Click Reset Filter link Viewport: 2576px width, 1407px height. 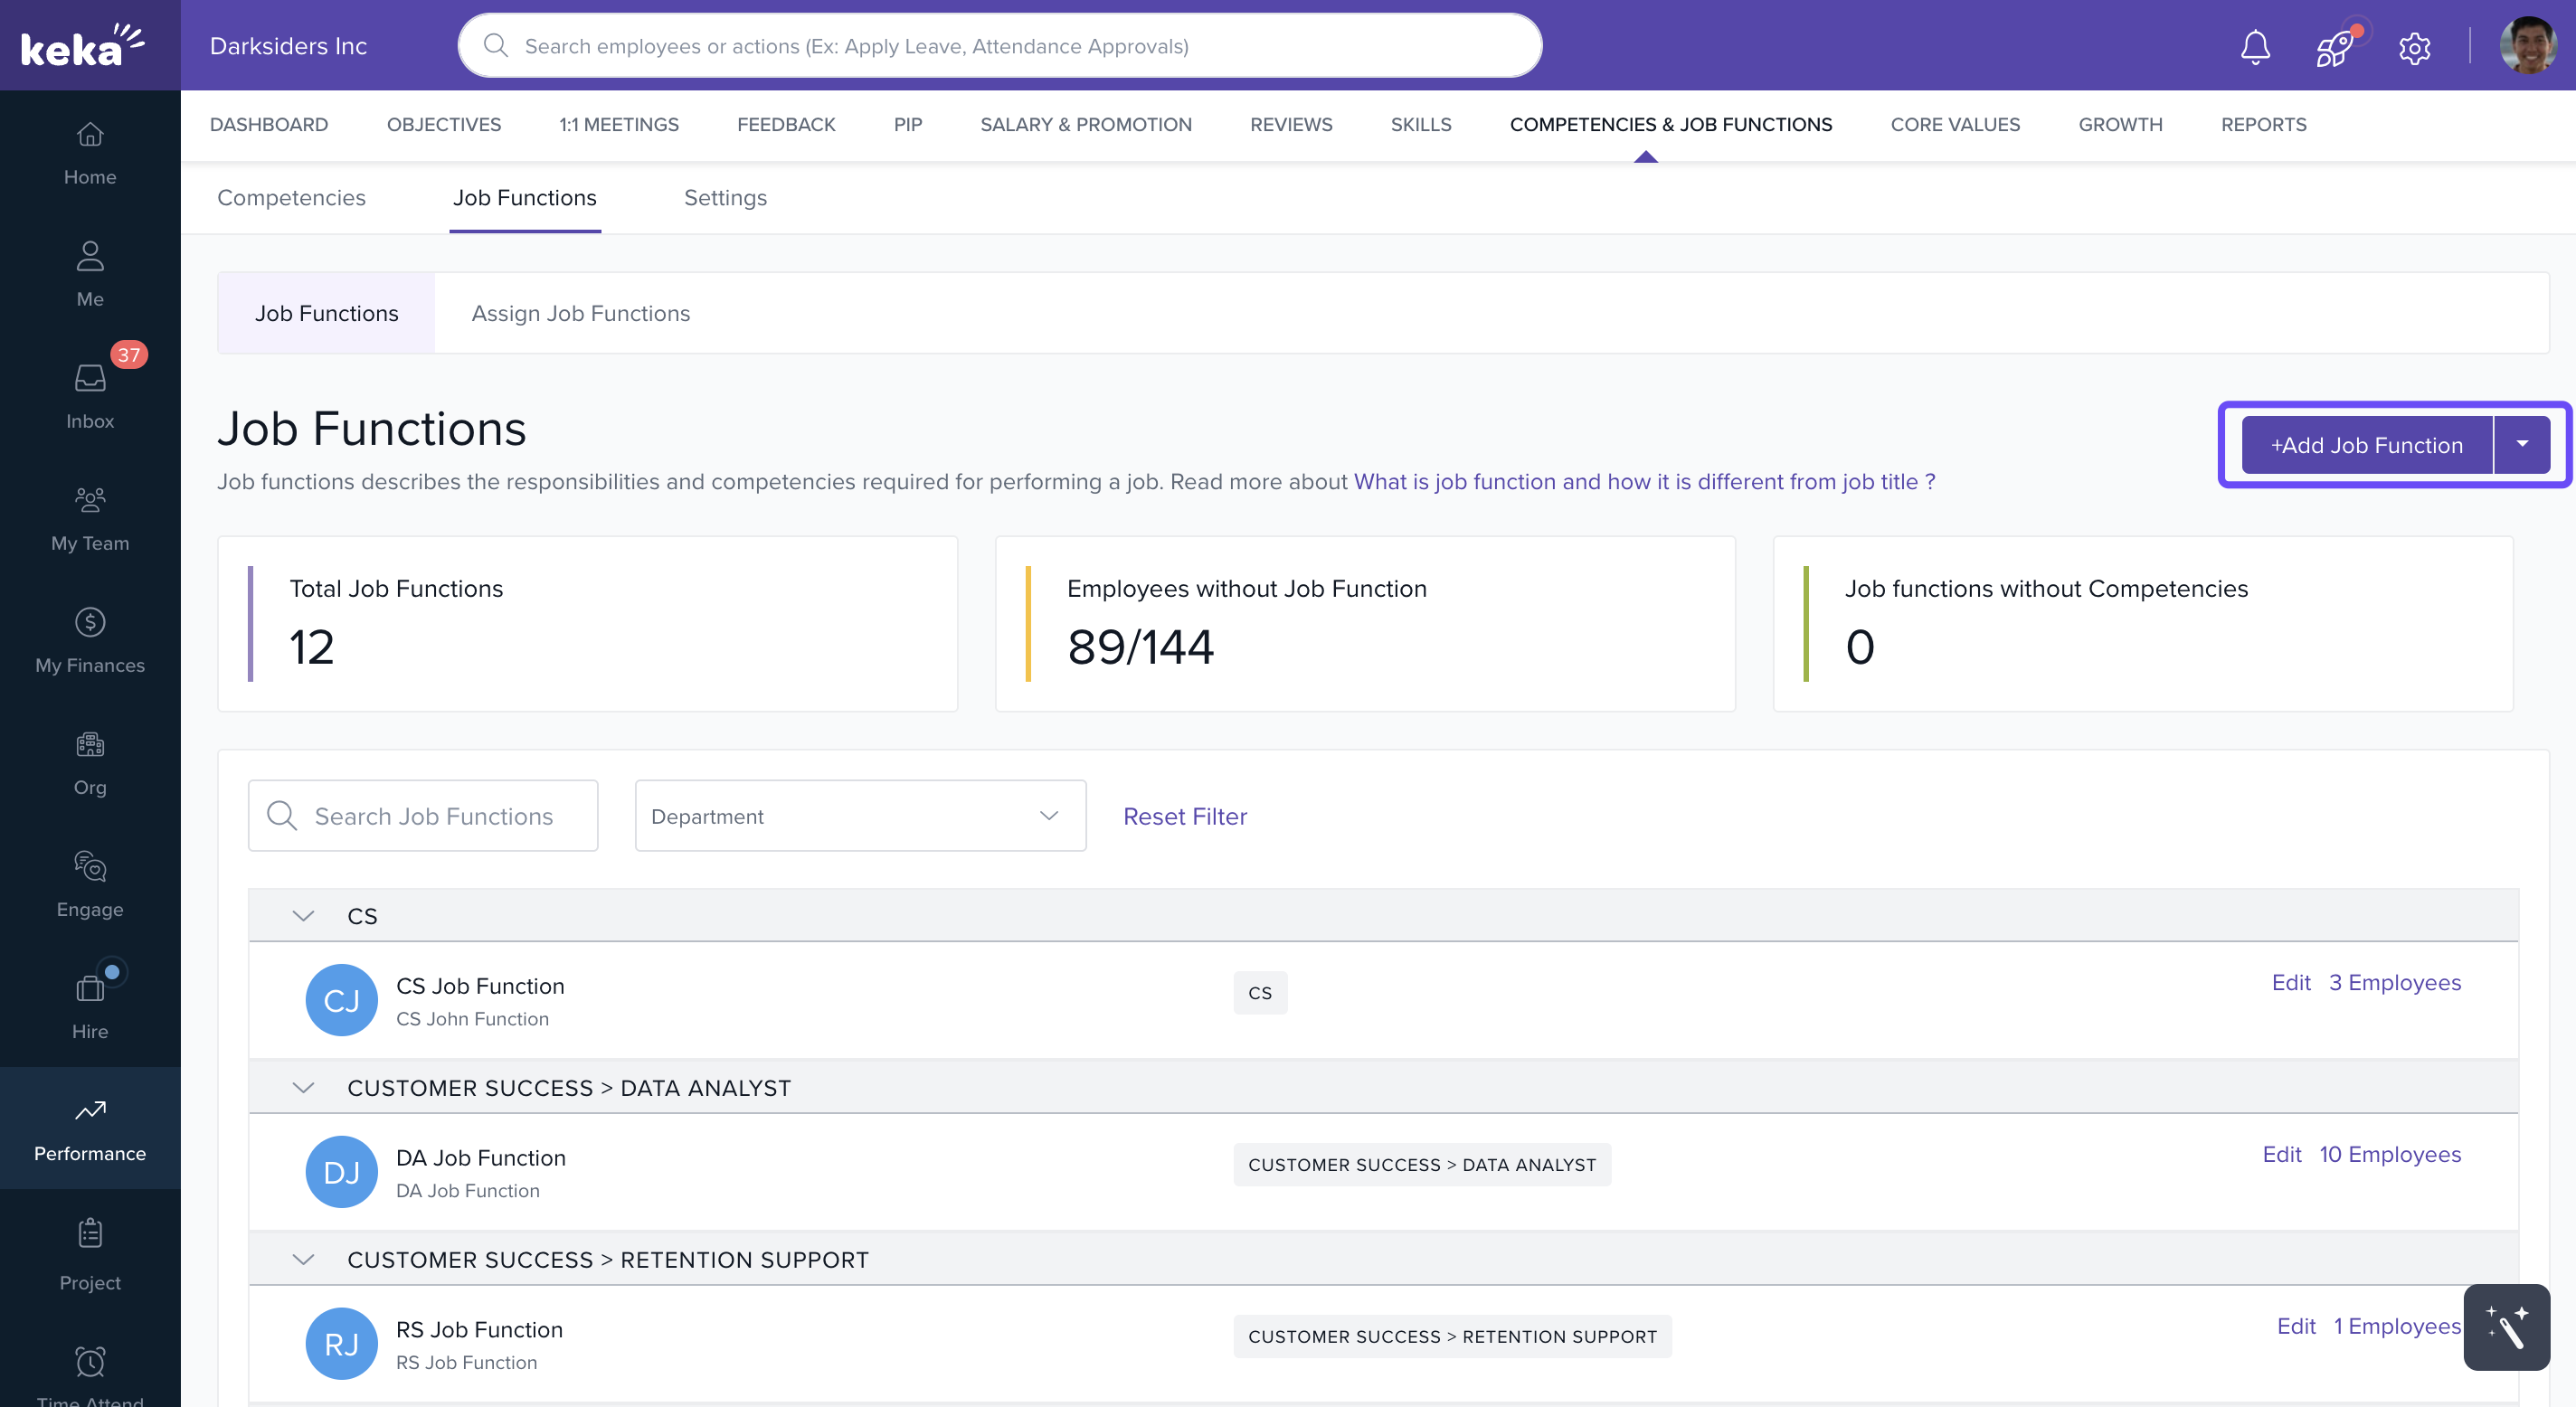[x=1184, y=816]
